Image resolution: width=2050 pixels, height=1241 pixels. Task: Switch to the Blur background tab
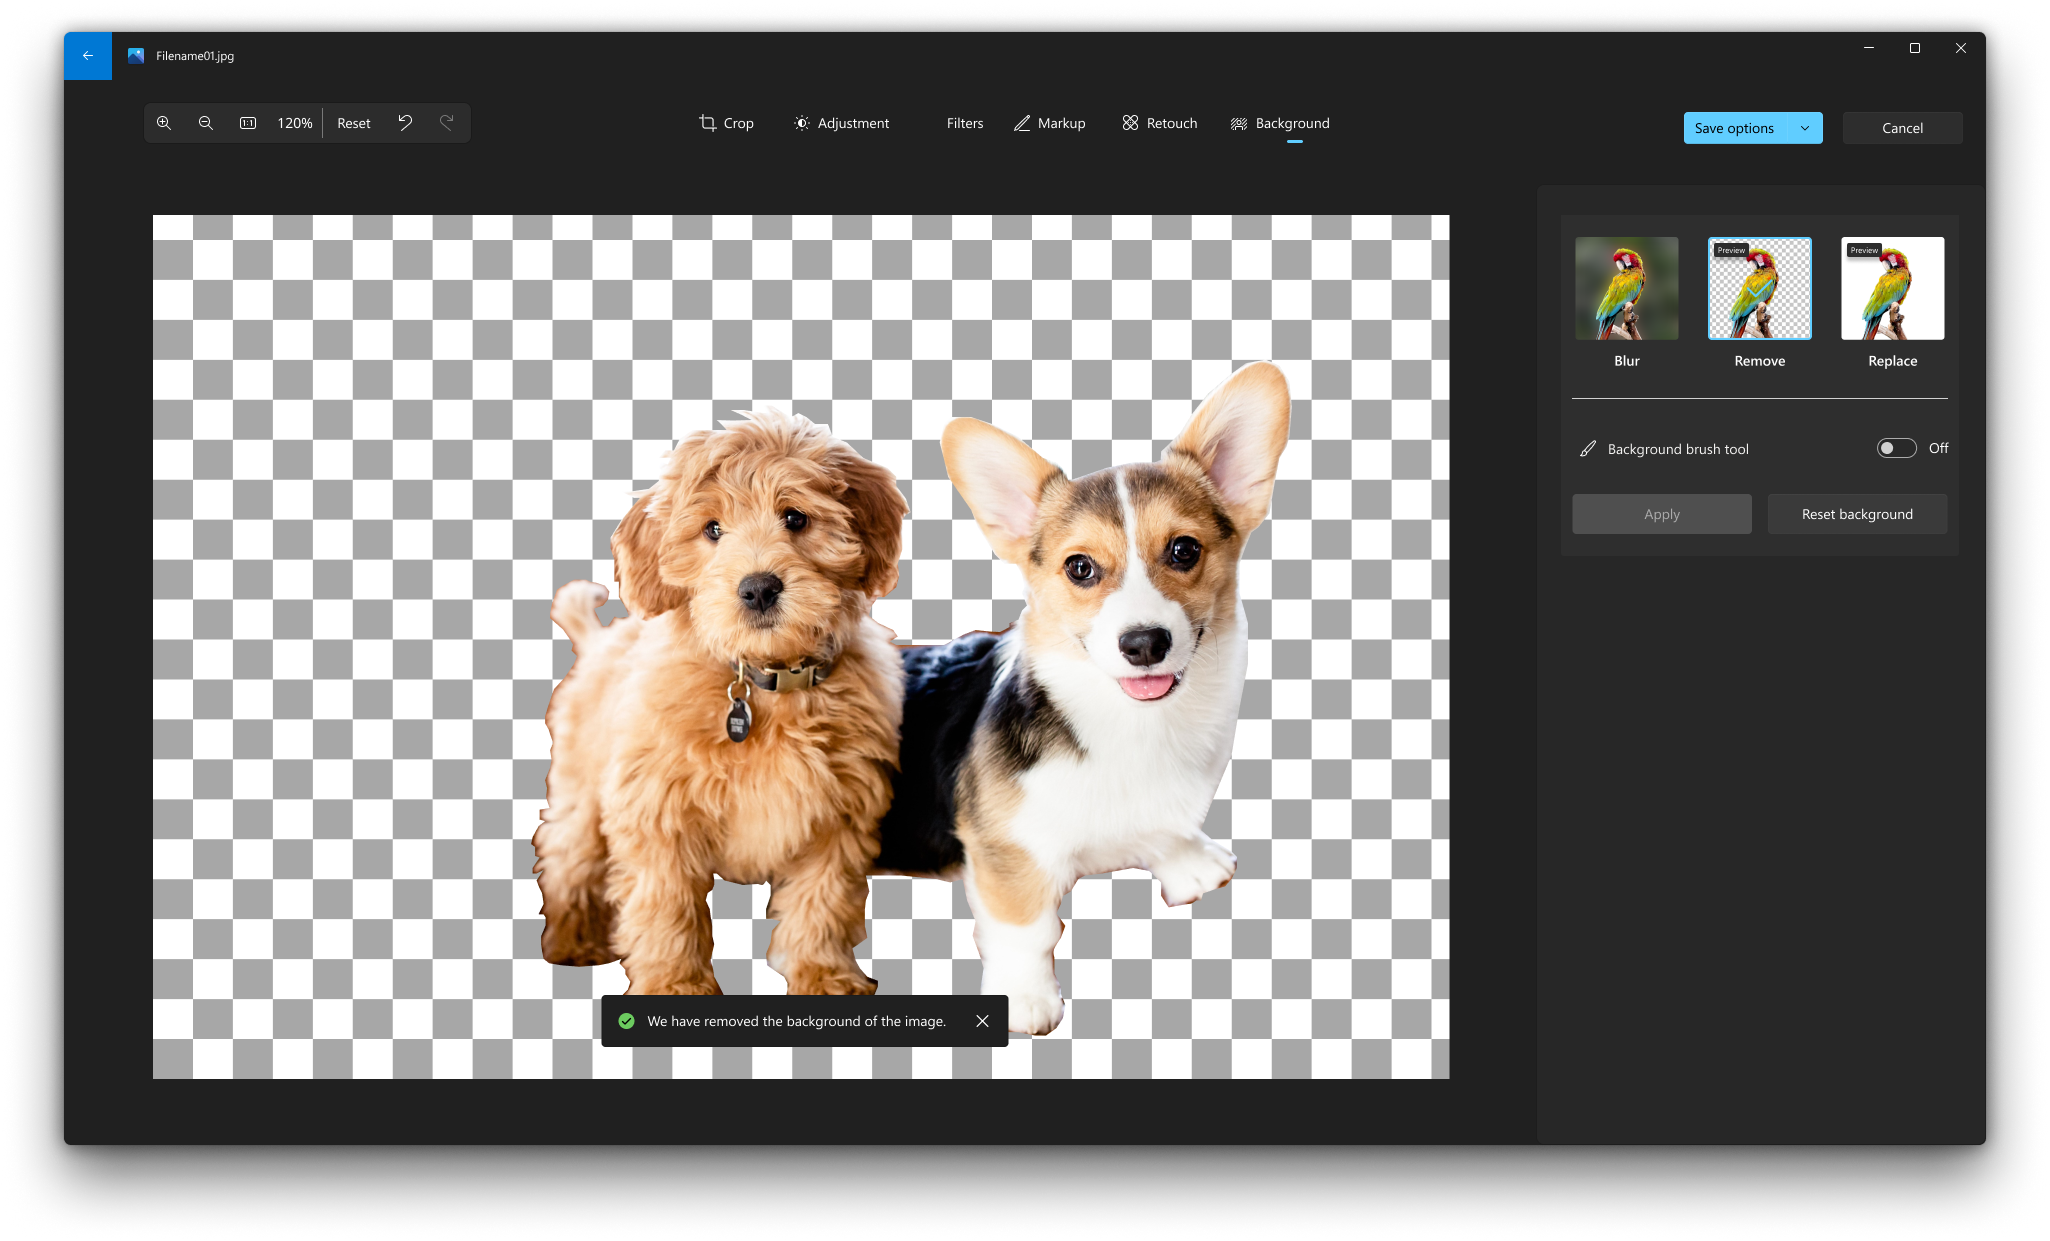[x=1627, y=287]
